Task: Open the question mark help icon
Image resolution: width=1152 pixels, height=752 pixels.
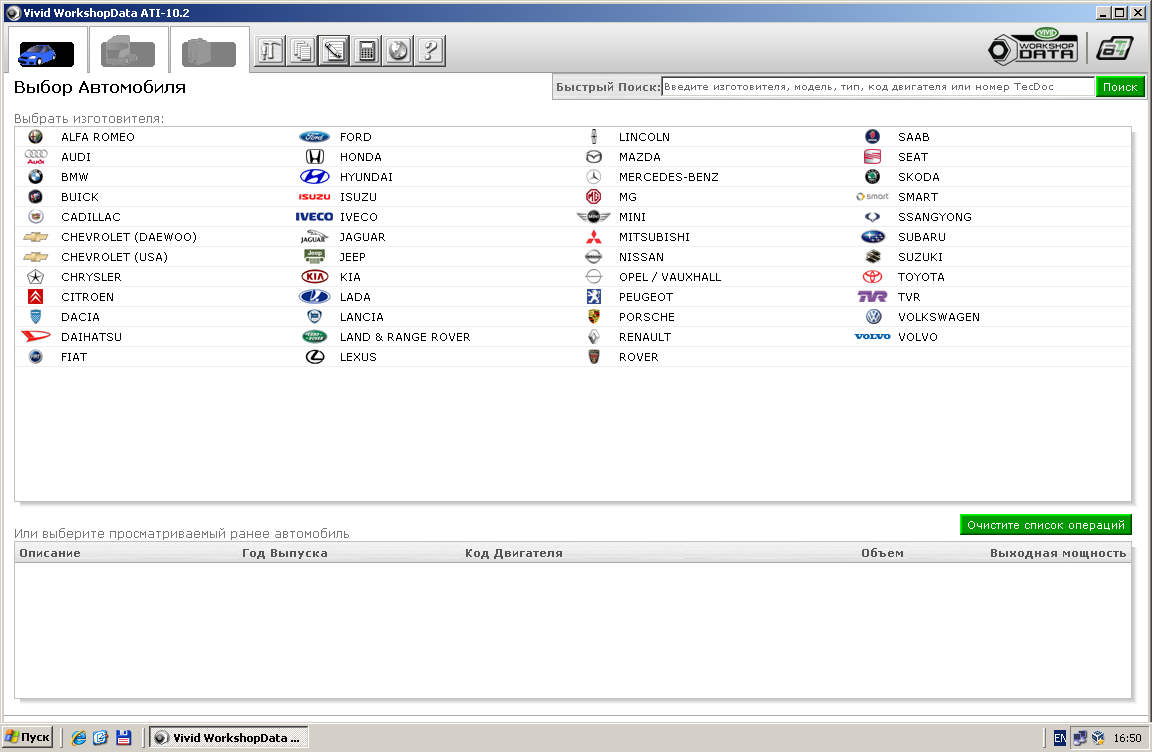Action: click(x=430, y=51)
